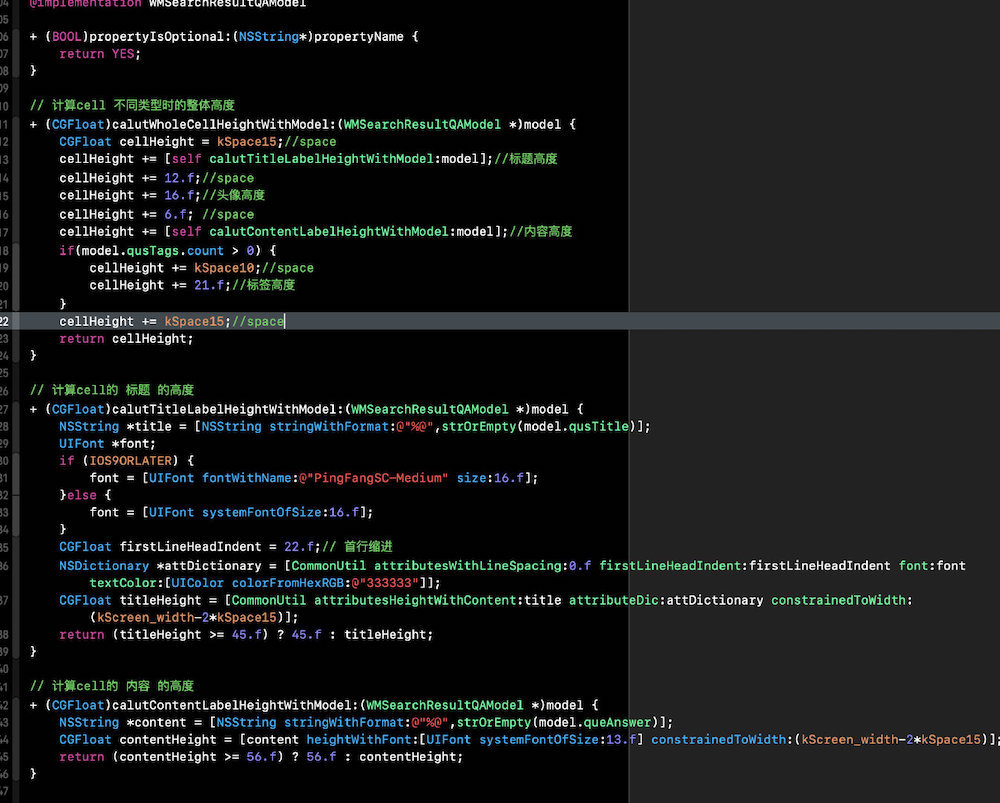Viewport: 1000px width, 803px height.
Task: Click the '//标签高度' comment
Action: 263,285
